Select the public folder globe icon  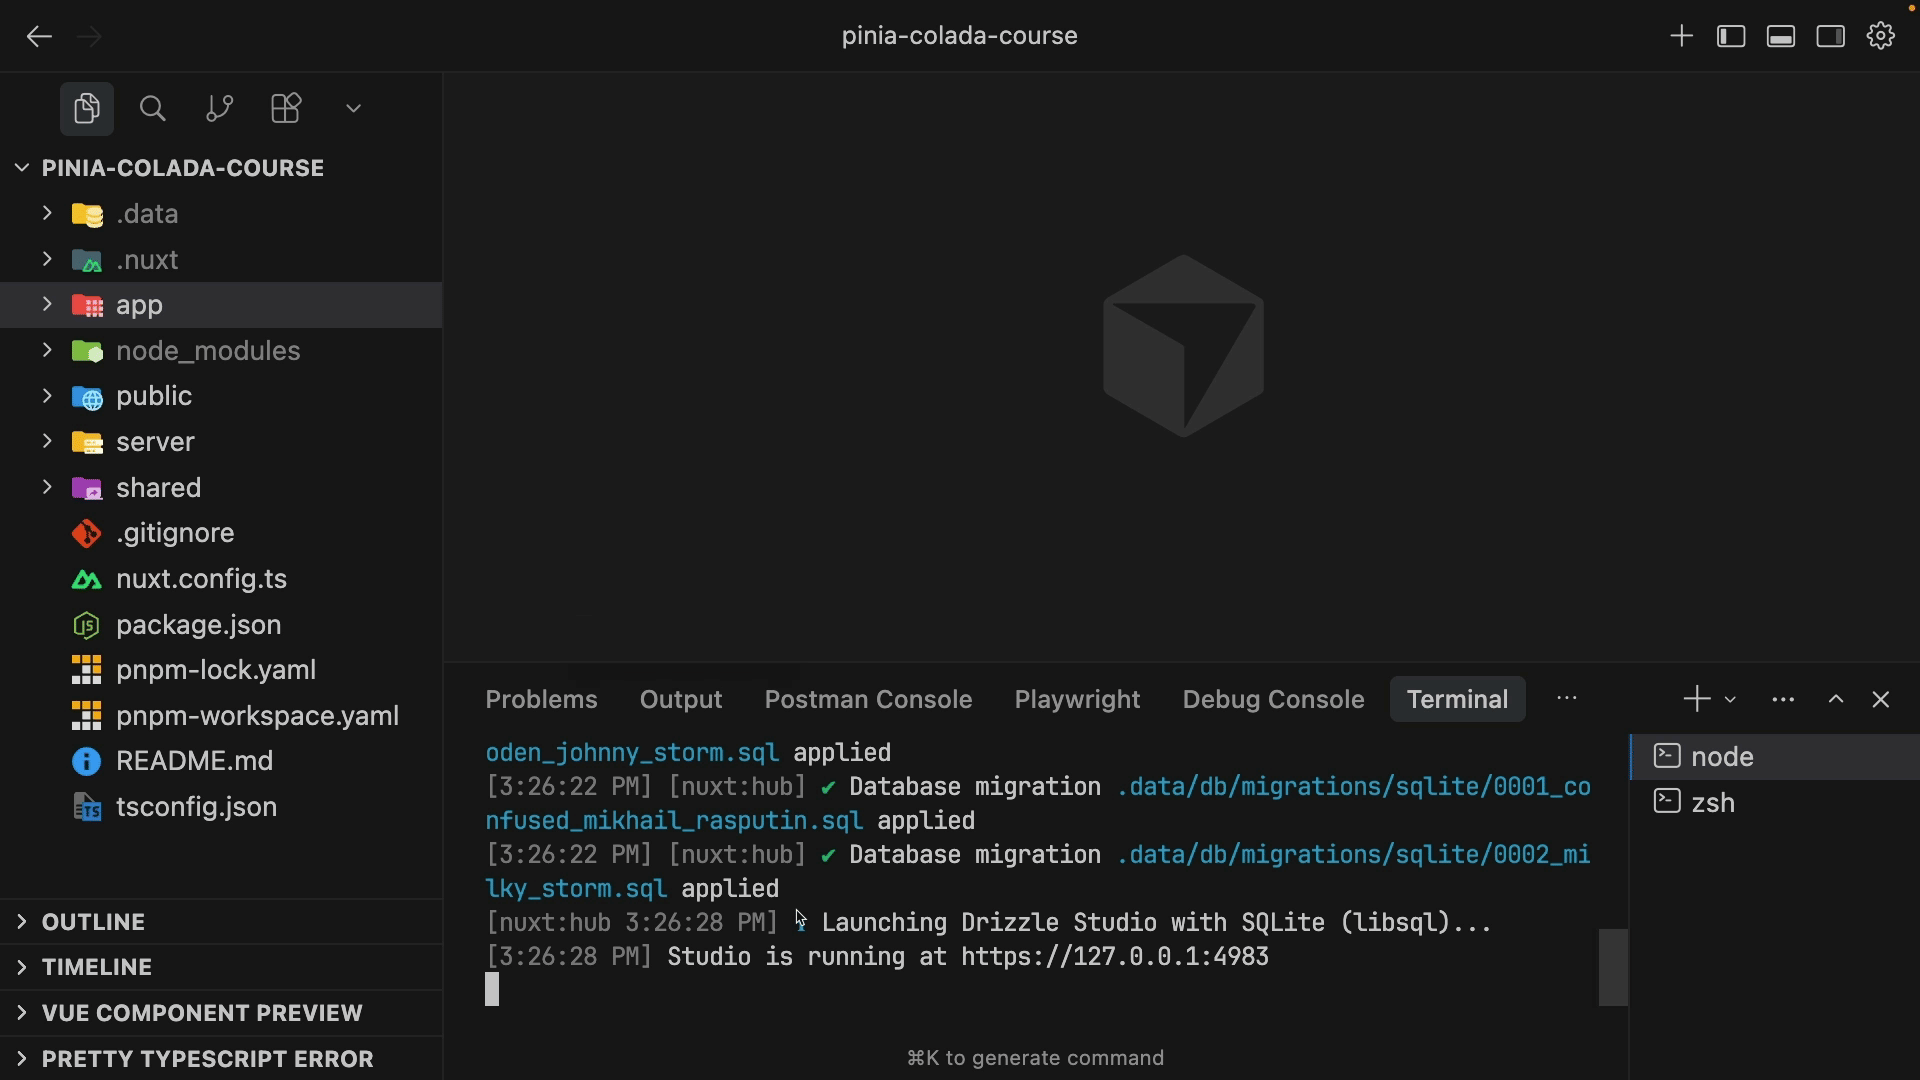click(x=87, y=397)
